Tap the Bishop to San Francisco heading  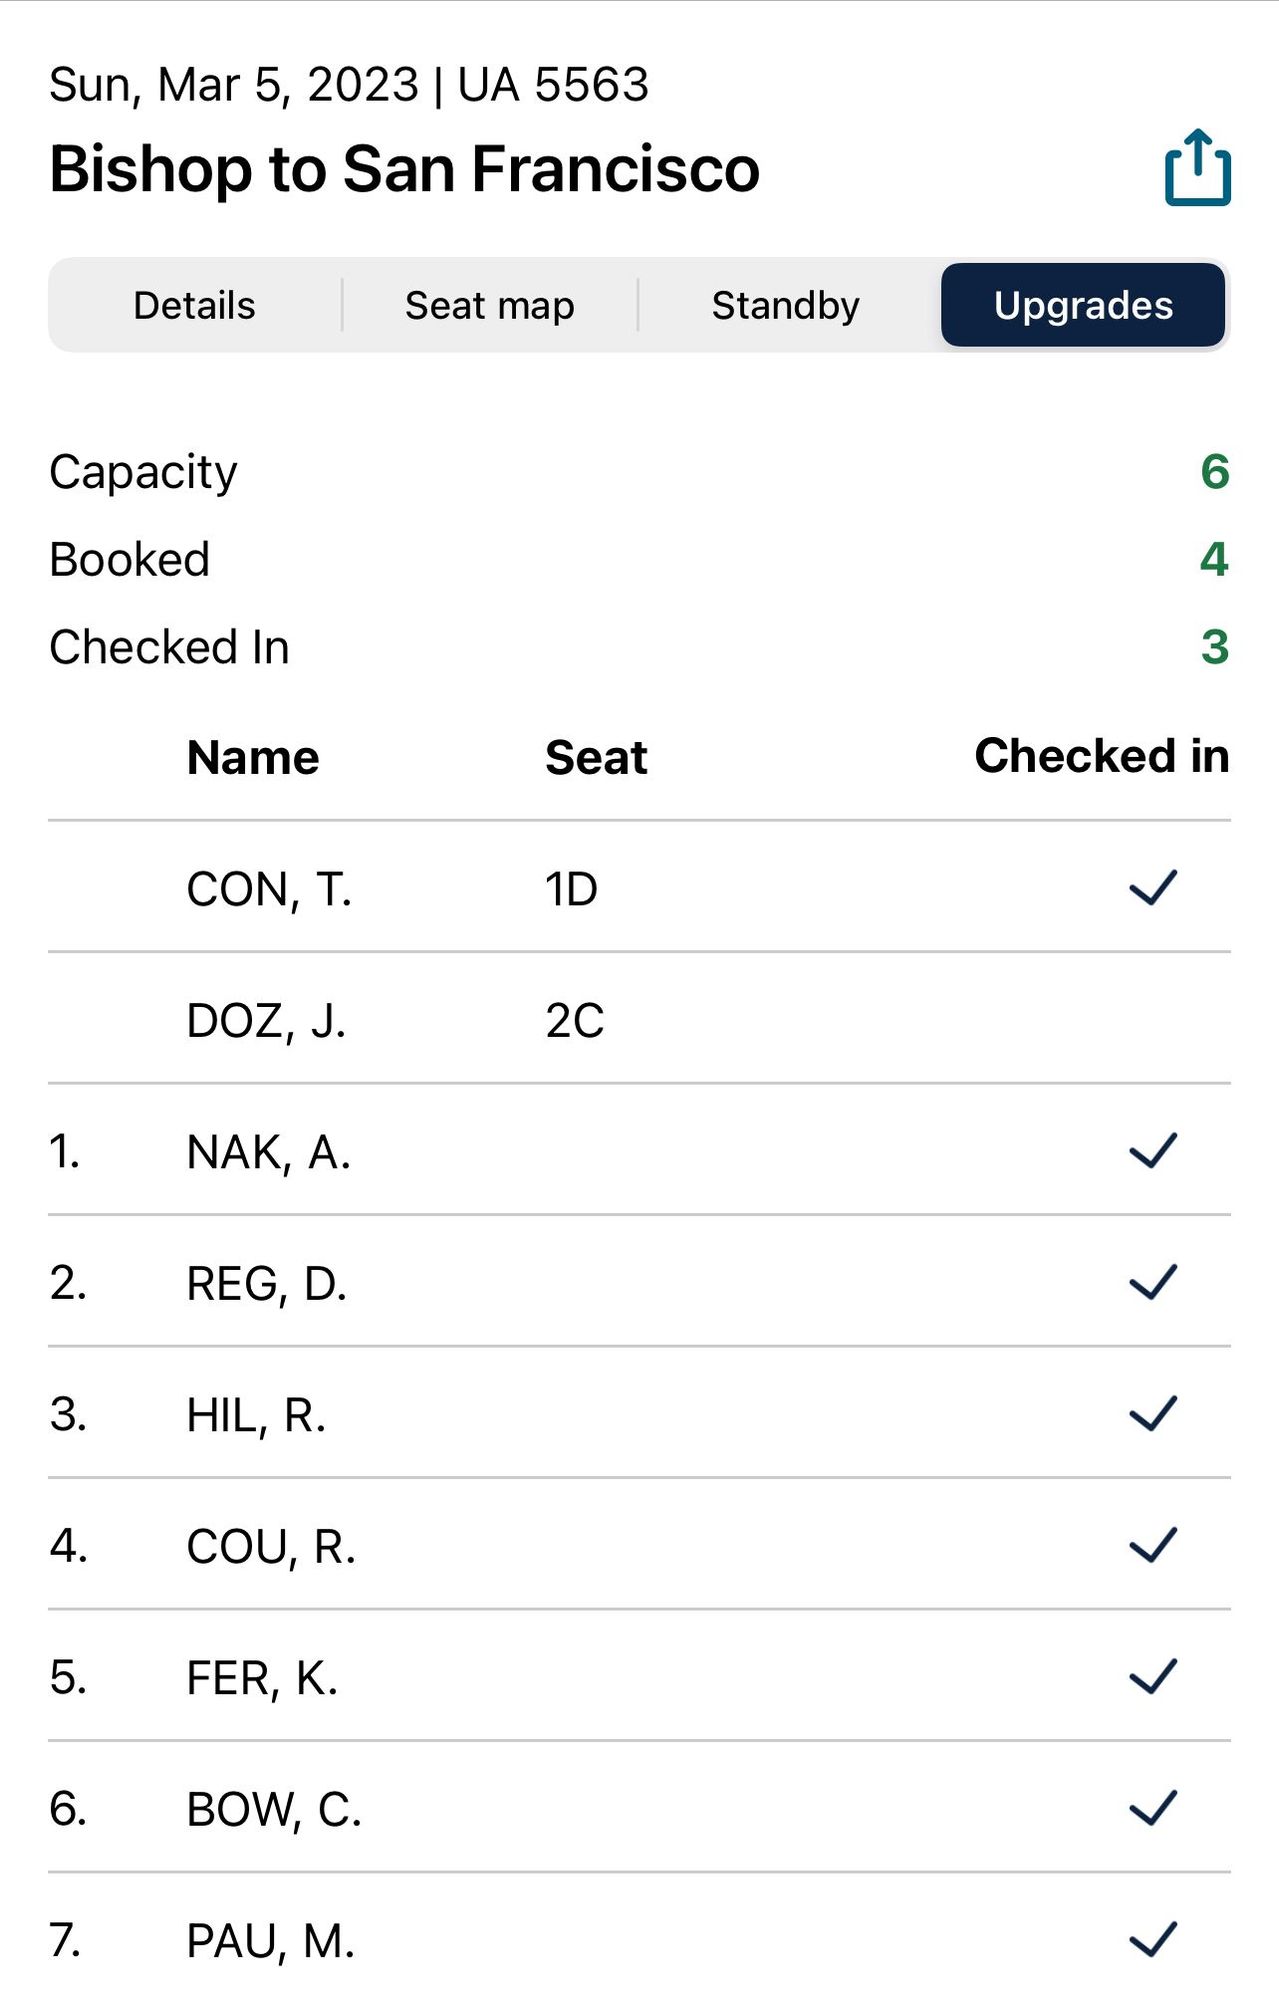[404, 168]
